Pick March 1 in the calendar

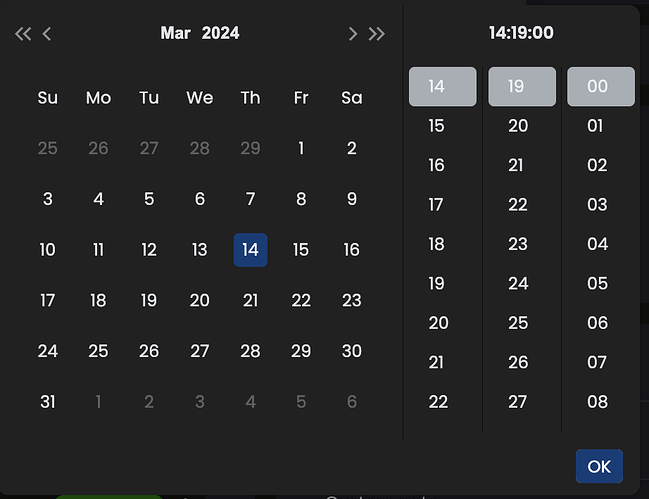tap(301, 148)
